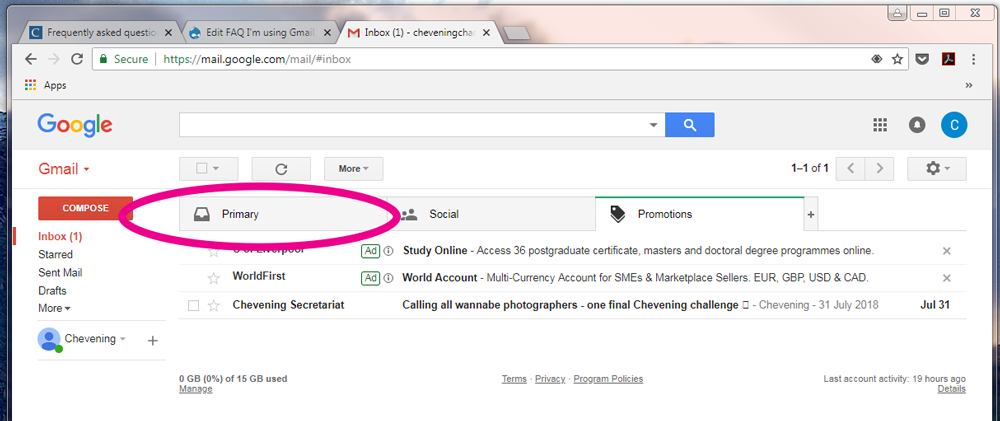Bookmark page using star icon
Viewport: 1000px width, 421px height.
(897, 59)
